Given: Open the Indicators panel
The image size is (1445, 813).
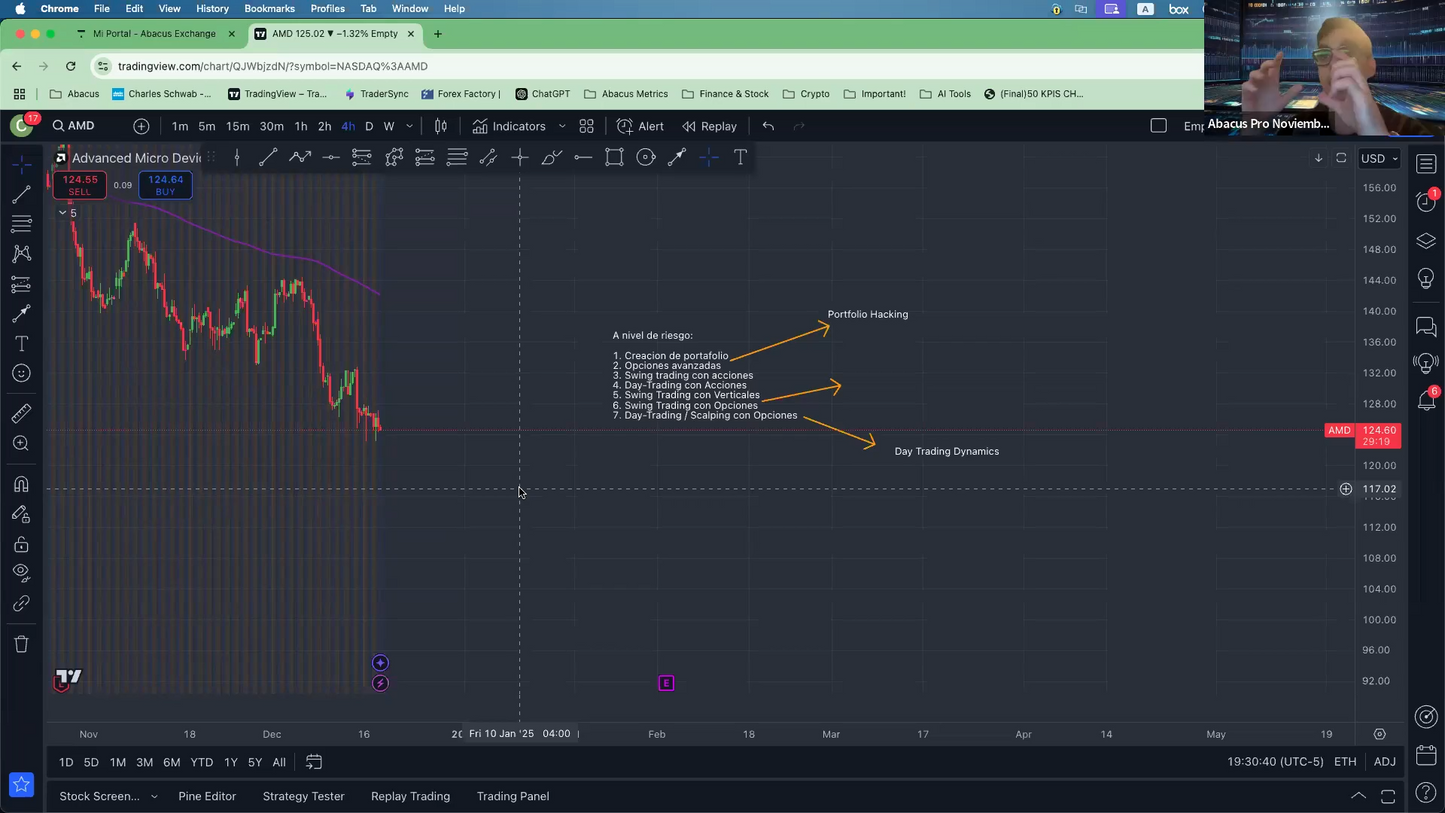Looking at the screenshot, I should click(x=509, y=126).
